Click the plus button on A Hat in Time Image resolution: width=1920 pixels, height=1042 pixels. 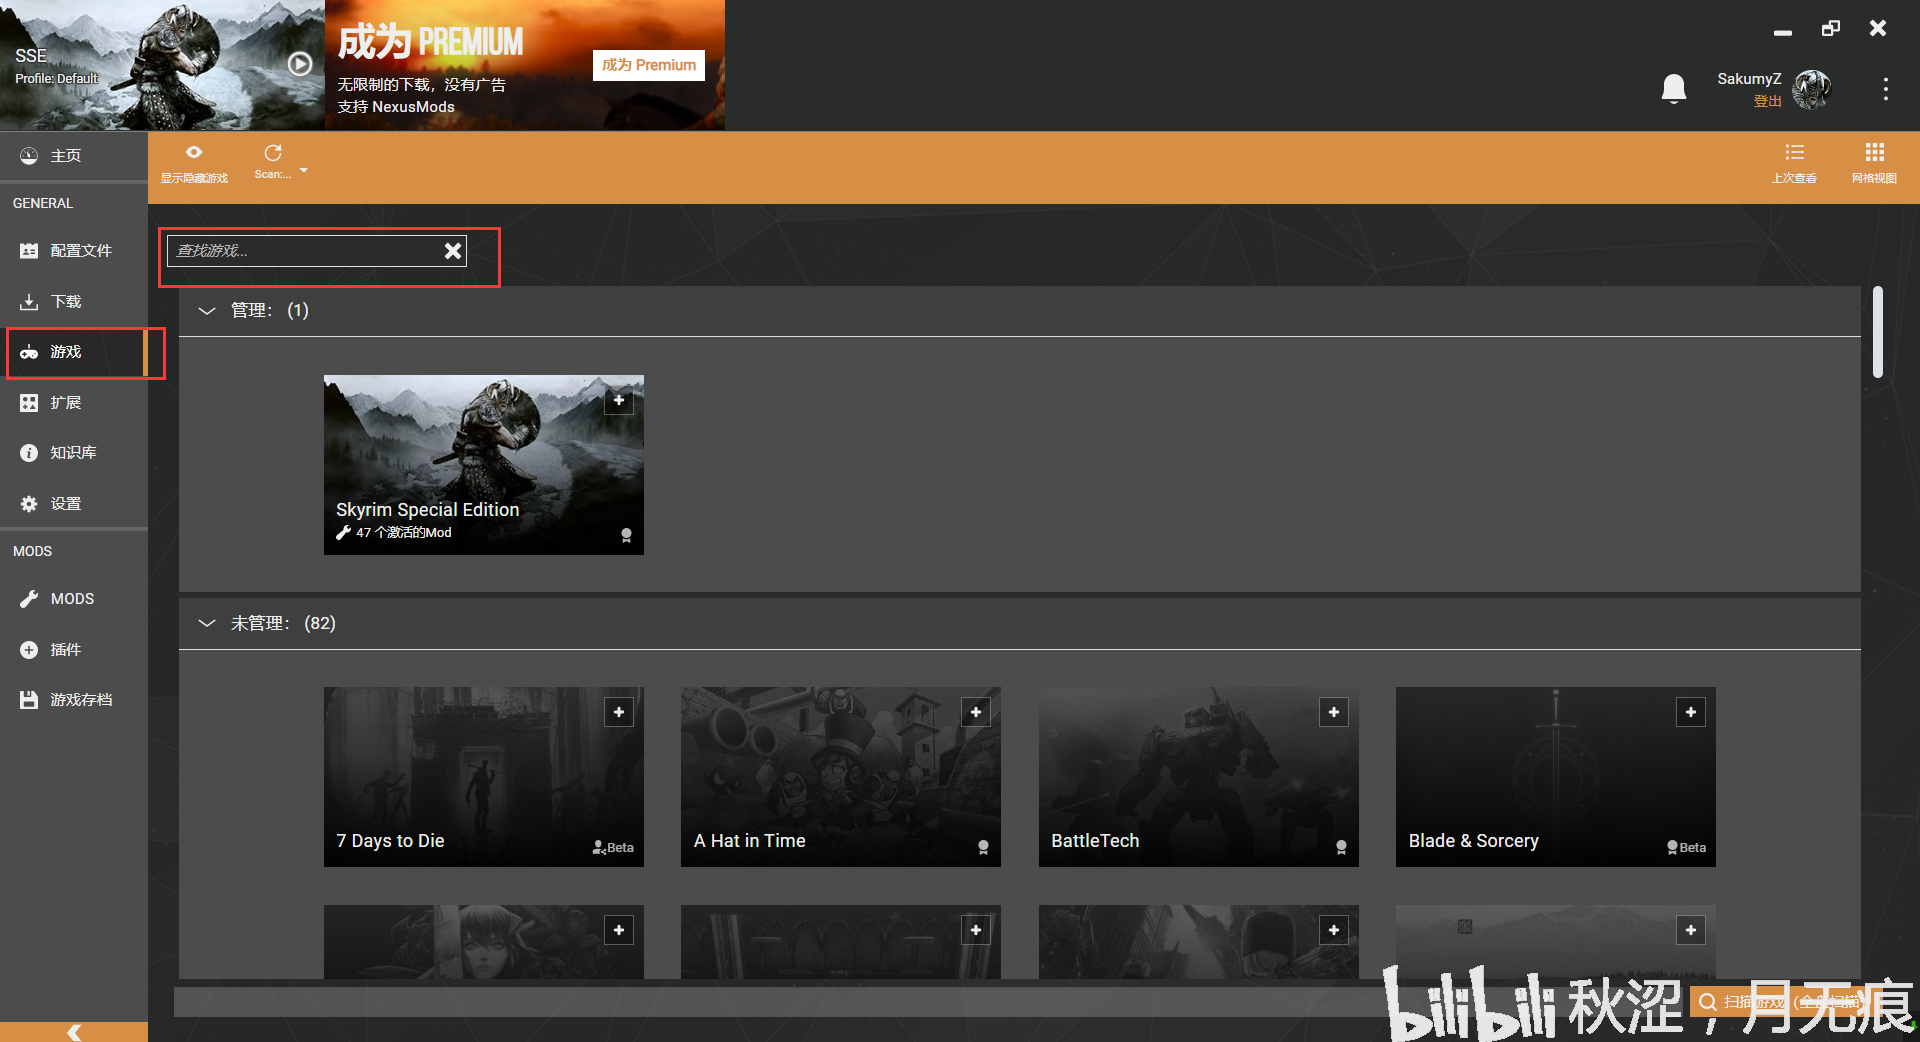[976, 712]
